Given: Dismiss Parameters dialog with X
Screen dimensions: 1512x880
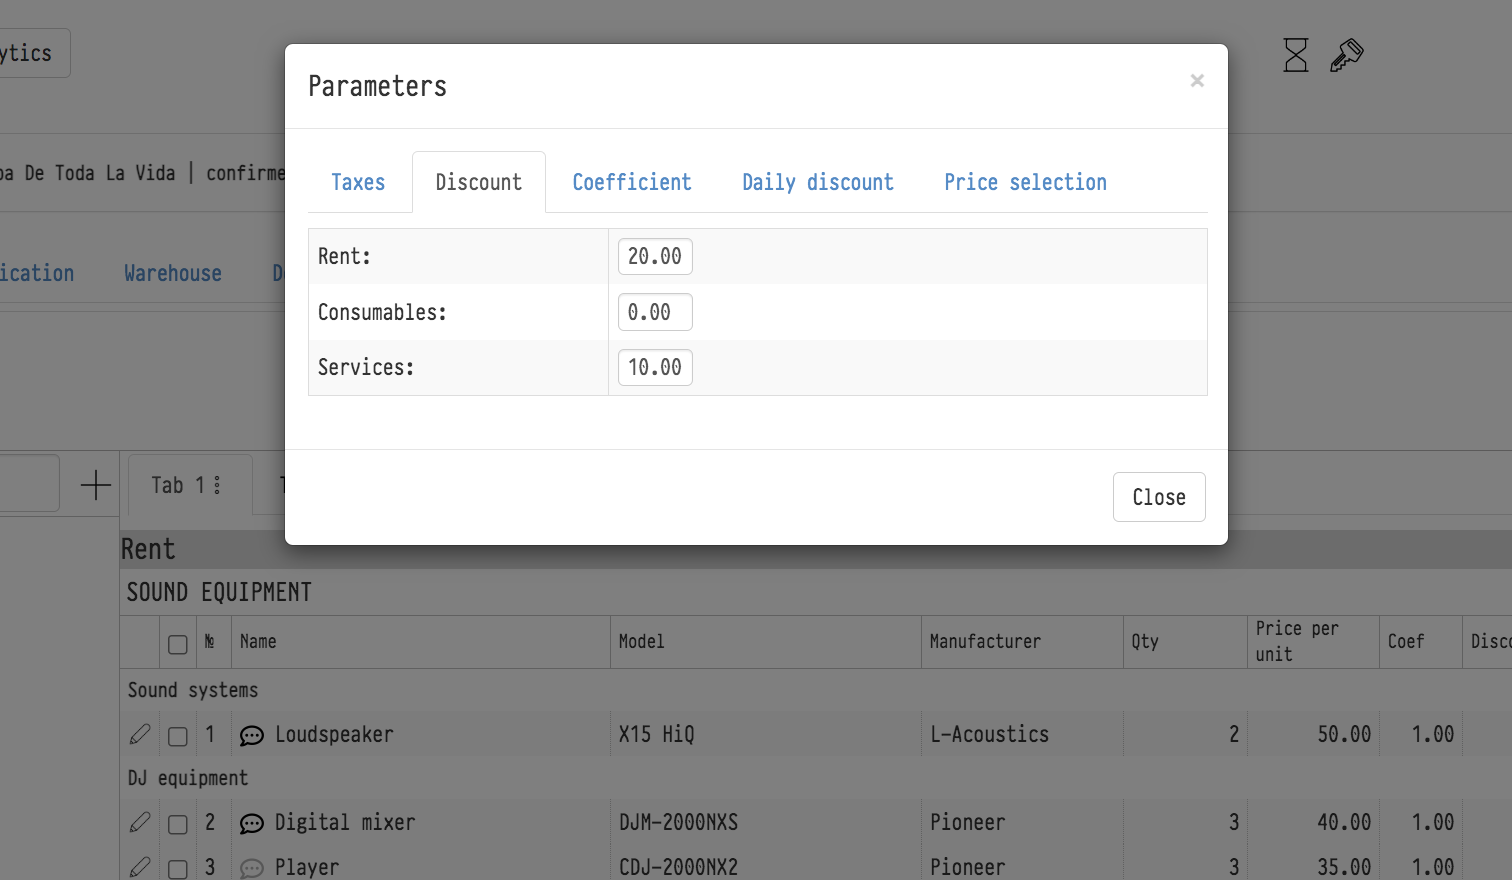Looking at the screenshot, I should click(1197, 81).
